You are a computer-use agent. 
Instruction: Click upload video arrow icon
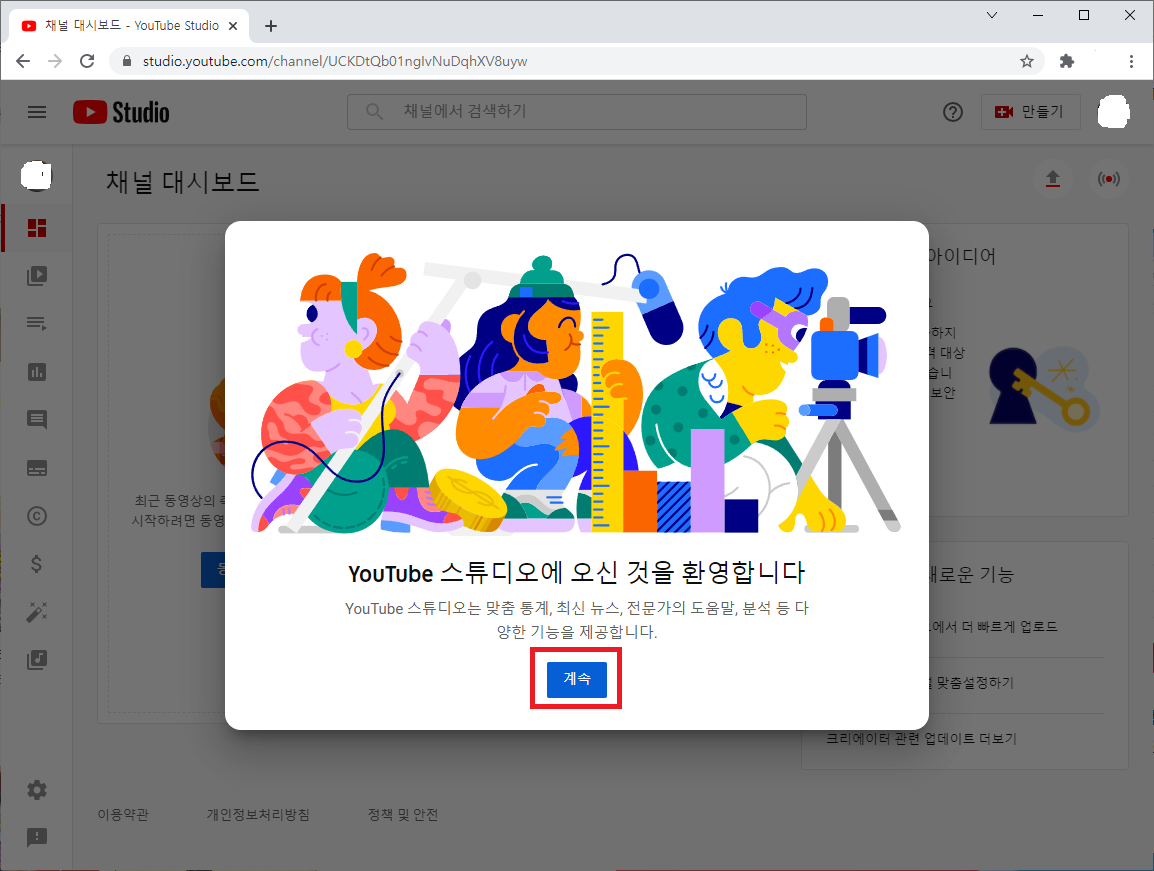1053,179
